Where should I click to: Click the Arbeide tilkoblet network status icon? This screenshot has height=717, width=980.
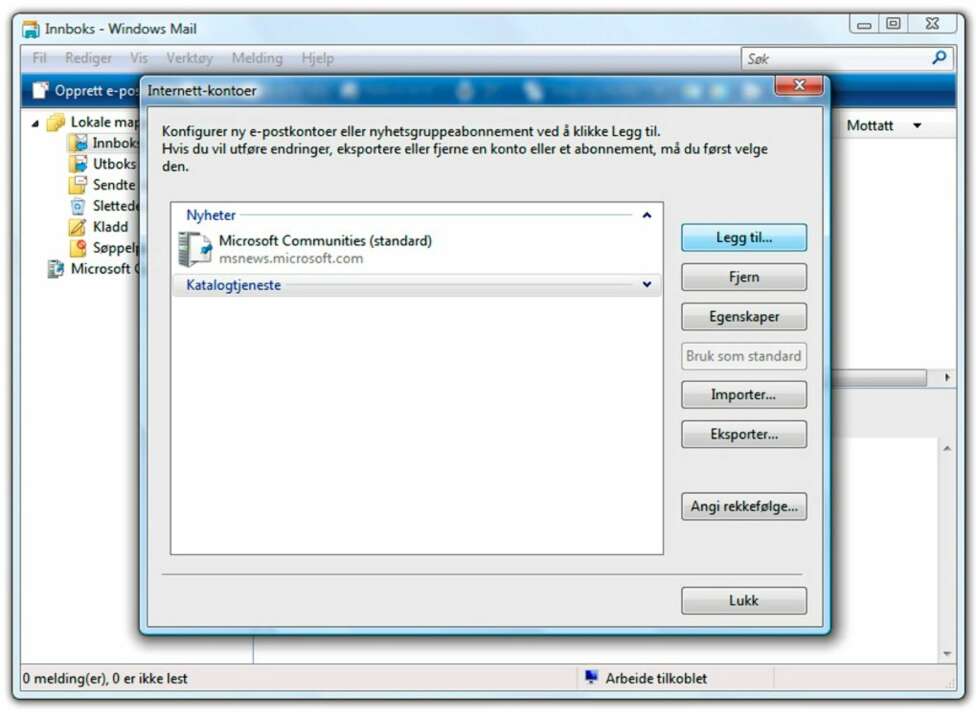click(591, 677)
